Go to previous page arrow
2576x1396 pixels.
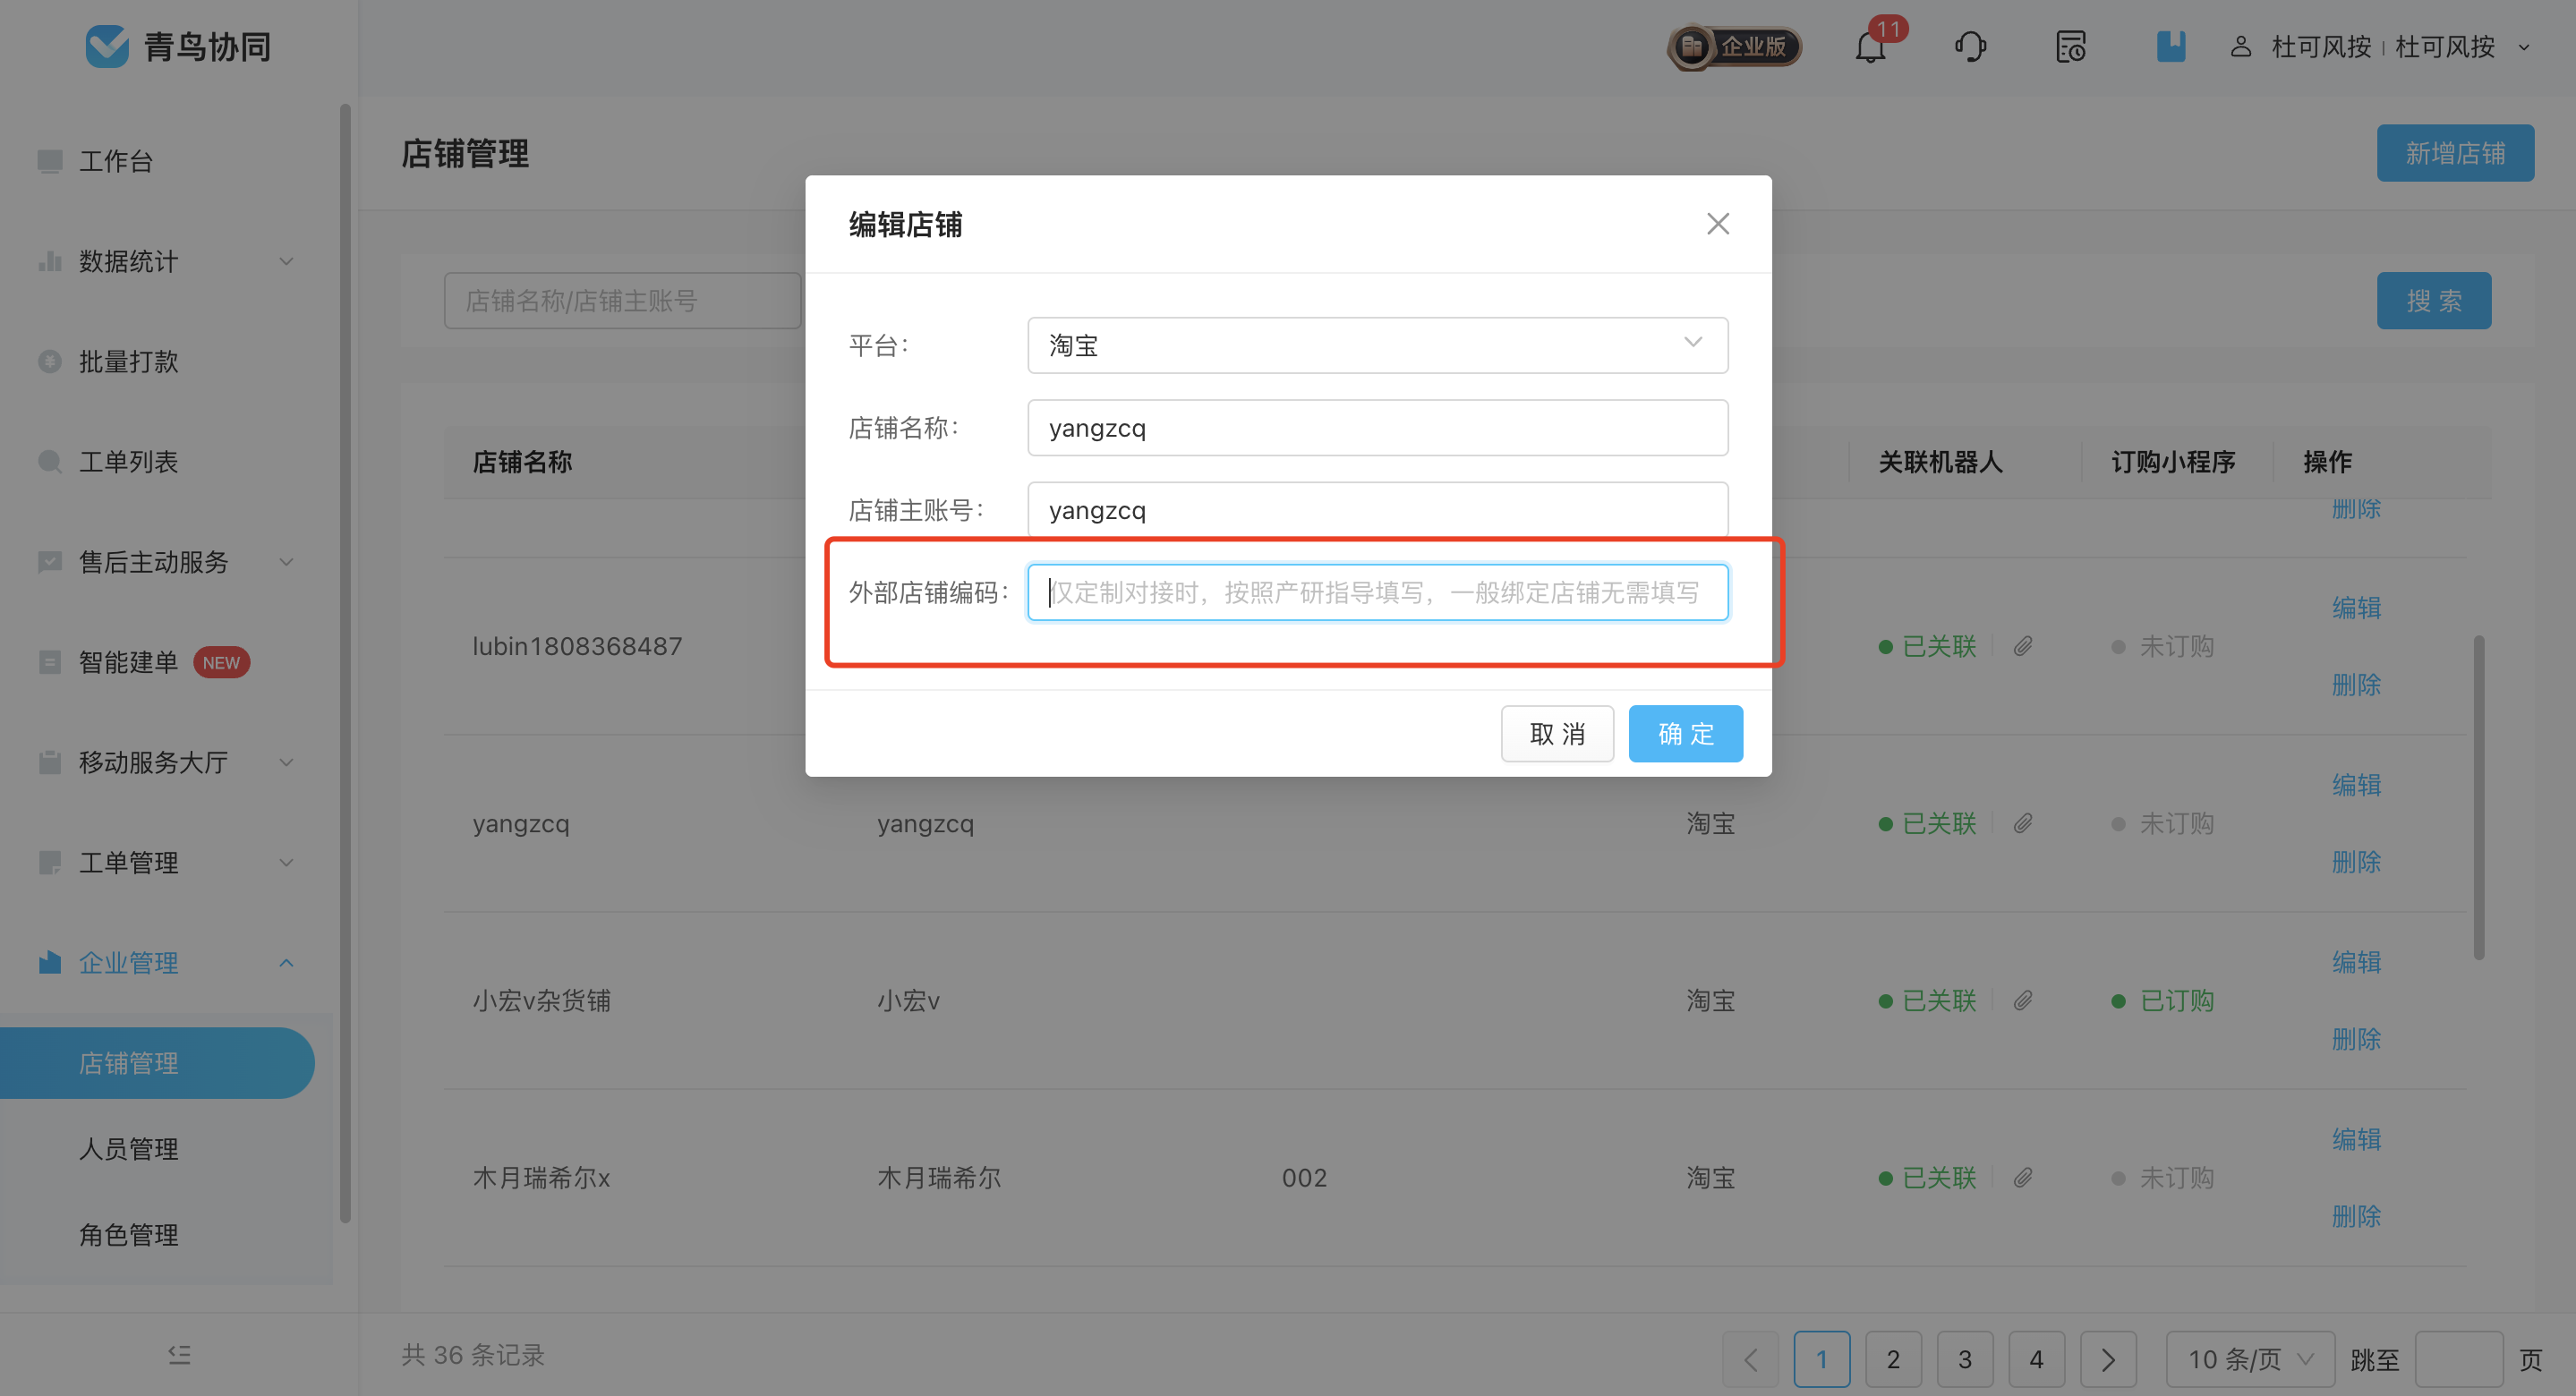coord(1751,1359)
